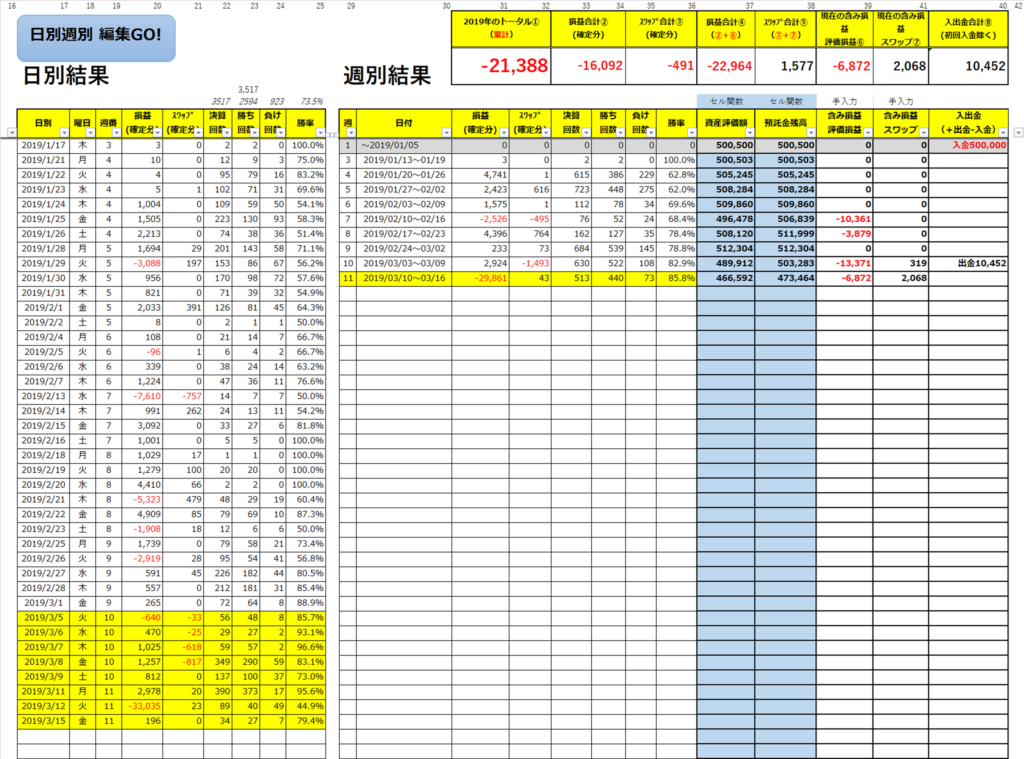
Task: Click the first セル関数 label
Action: 725,101
